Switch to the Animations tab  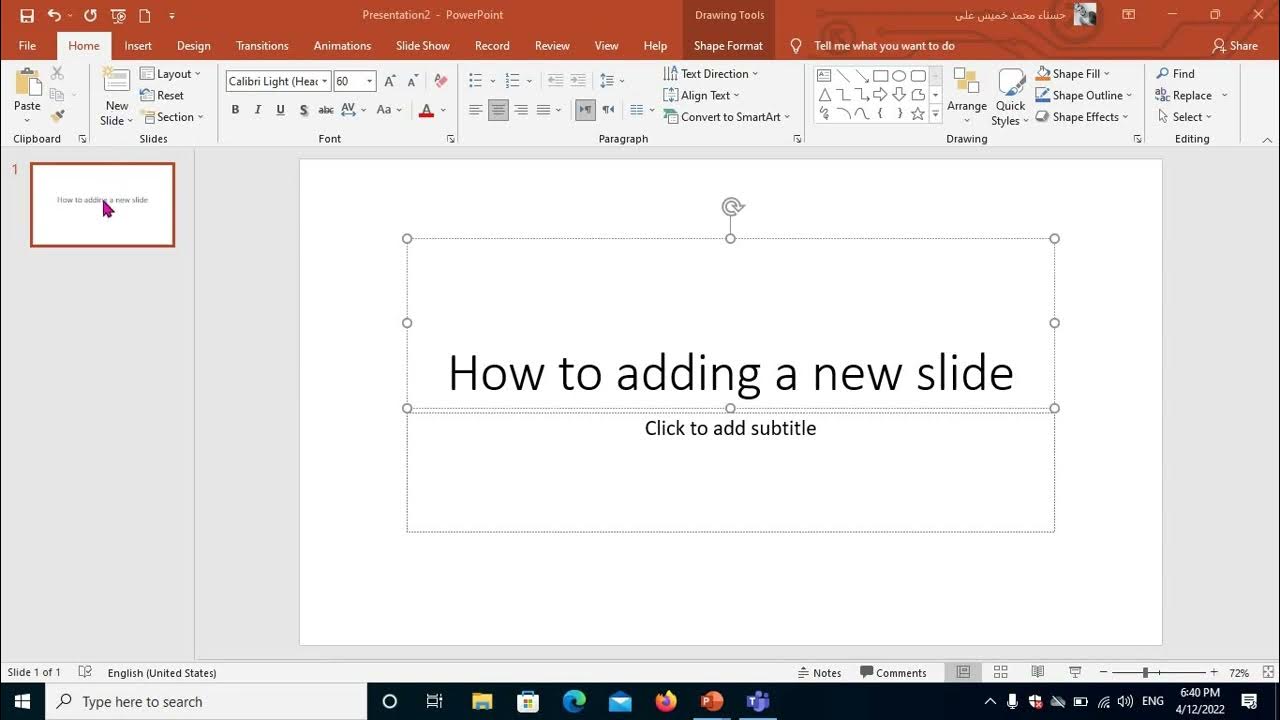tap(342, 46)
